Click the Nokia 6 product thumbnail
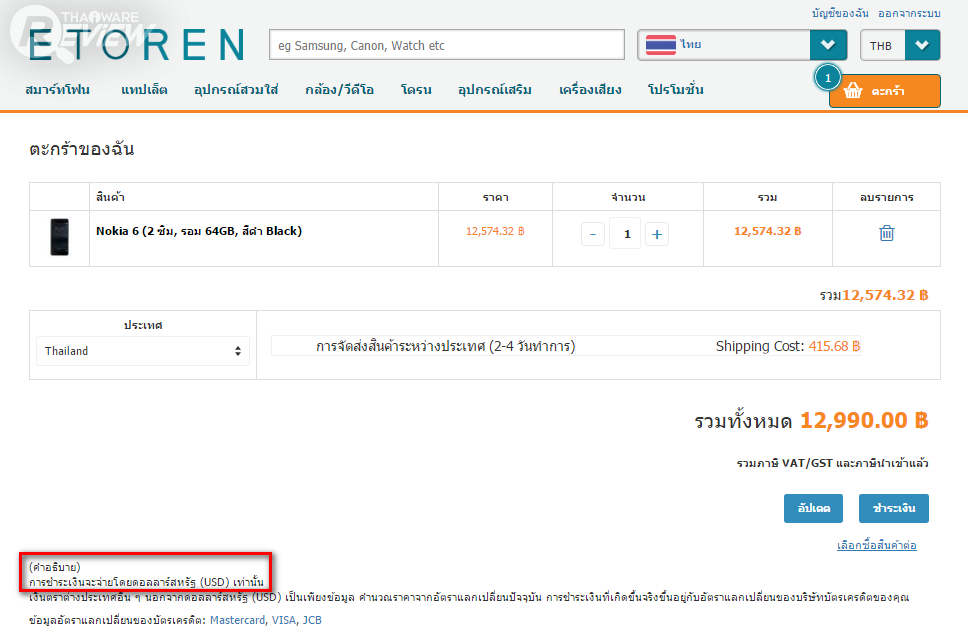 [x=59, y=237]
